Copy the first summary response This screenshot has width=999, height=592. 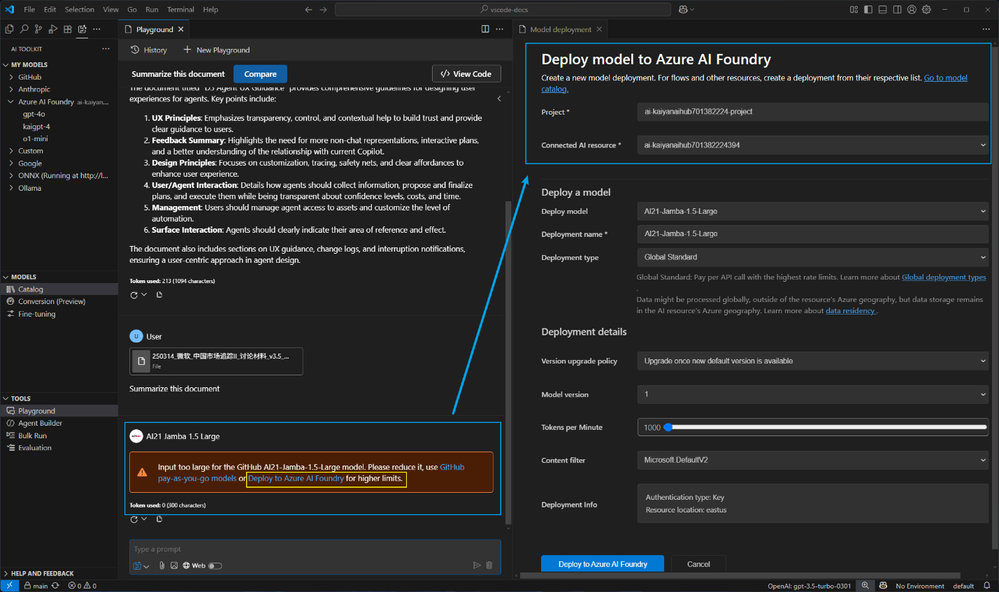point(159,295)
